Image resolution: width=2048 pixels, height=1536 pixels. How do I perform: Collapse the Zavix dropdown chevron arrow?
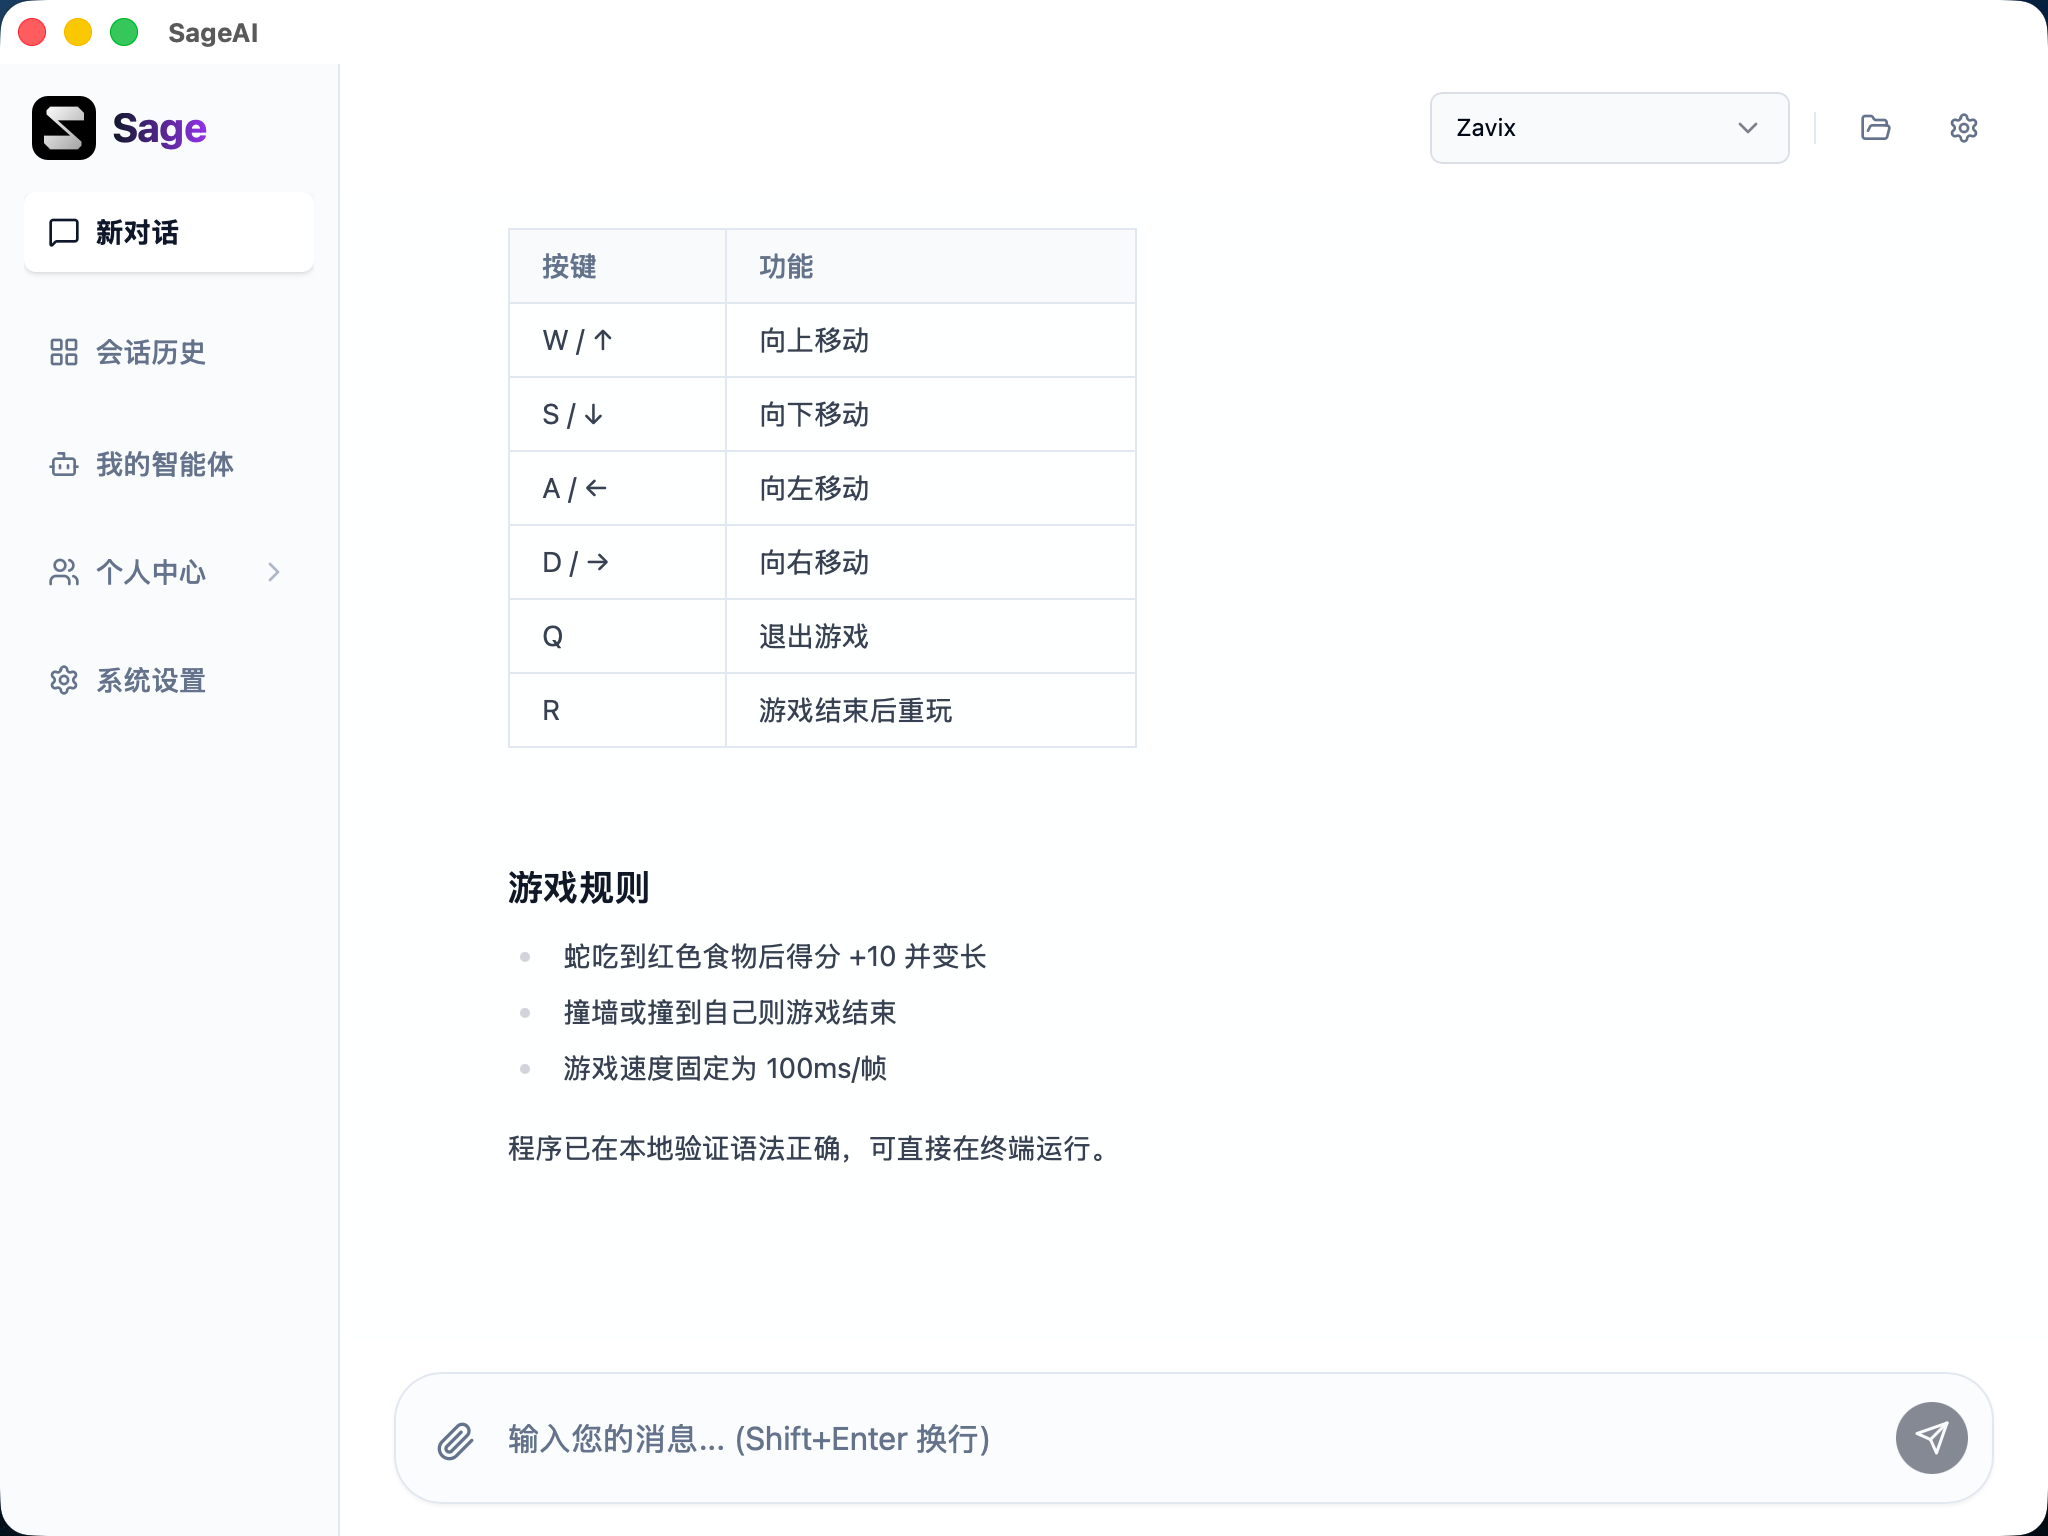[x=1747, y=127]
